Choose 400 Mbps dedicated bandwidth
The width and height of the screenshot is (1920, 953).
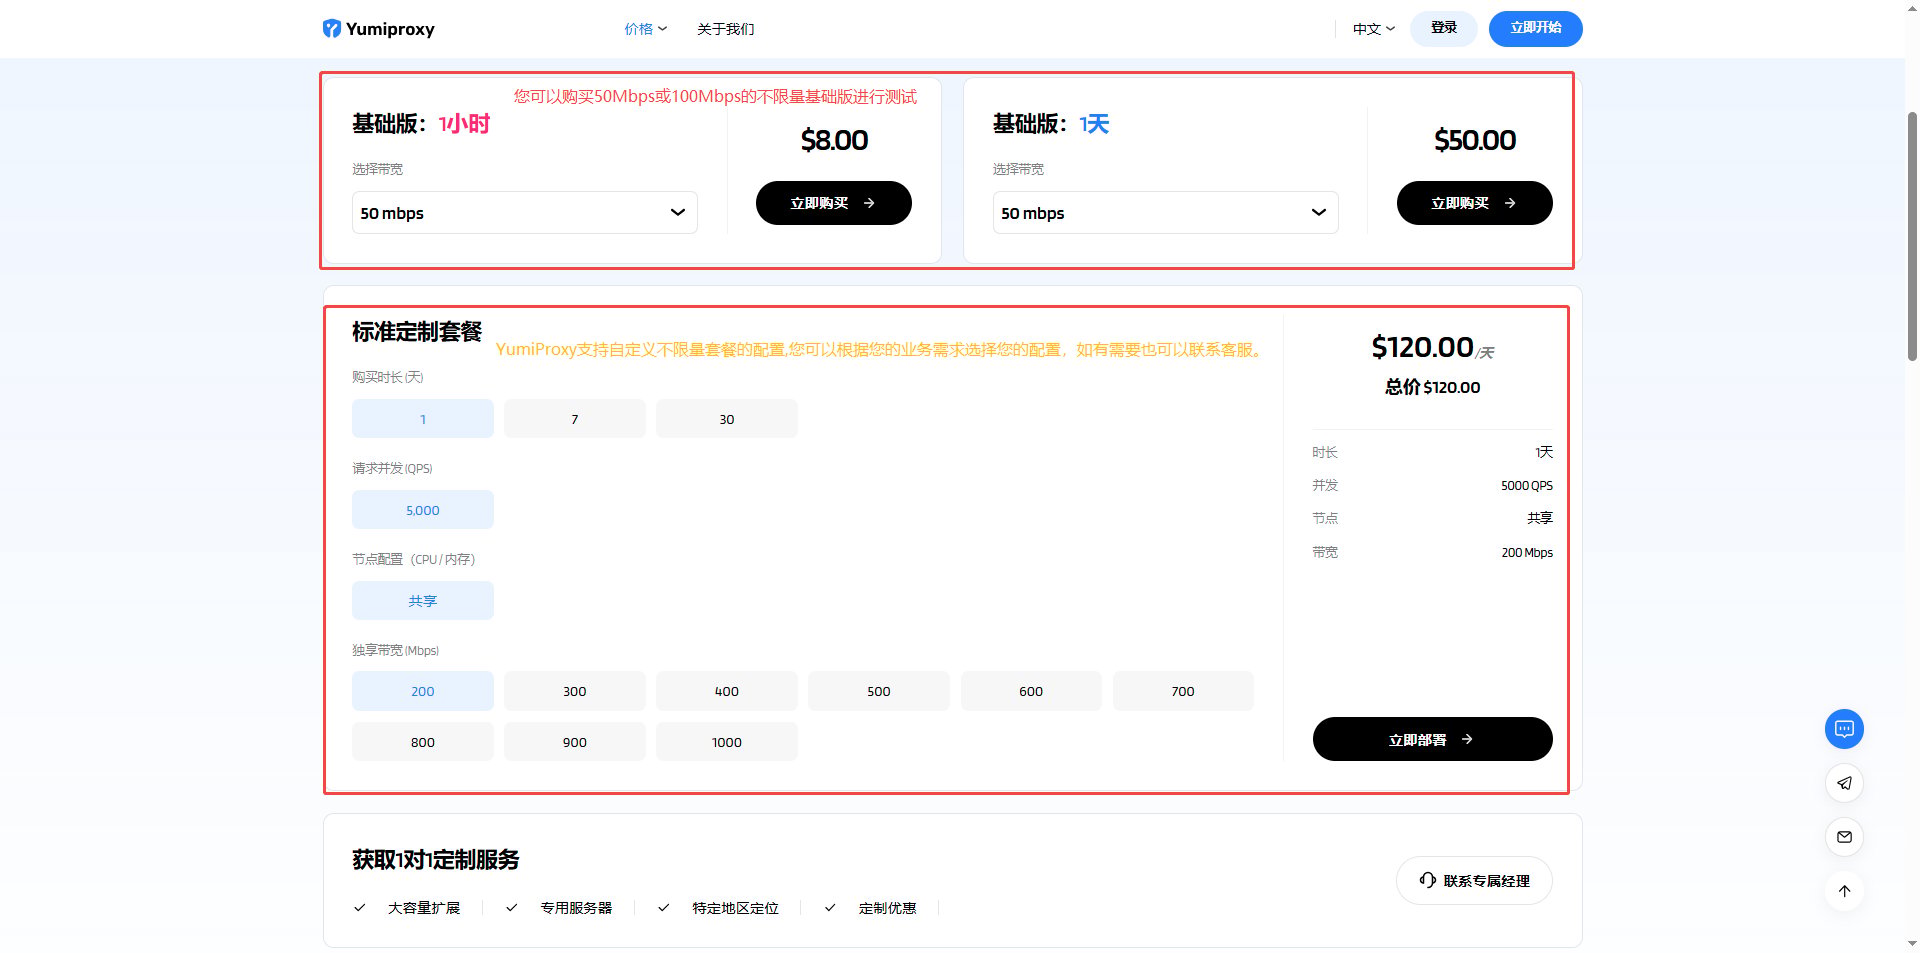pos(727,691)
